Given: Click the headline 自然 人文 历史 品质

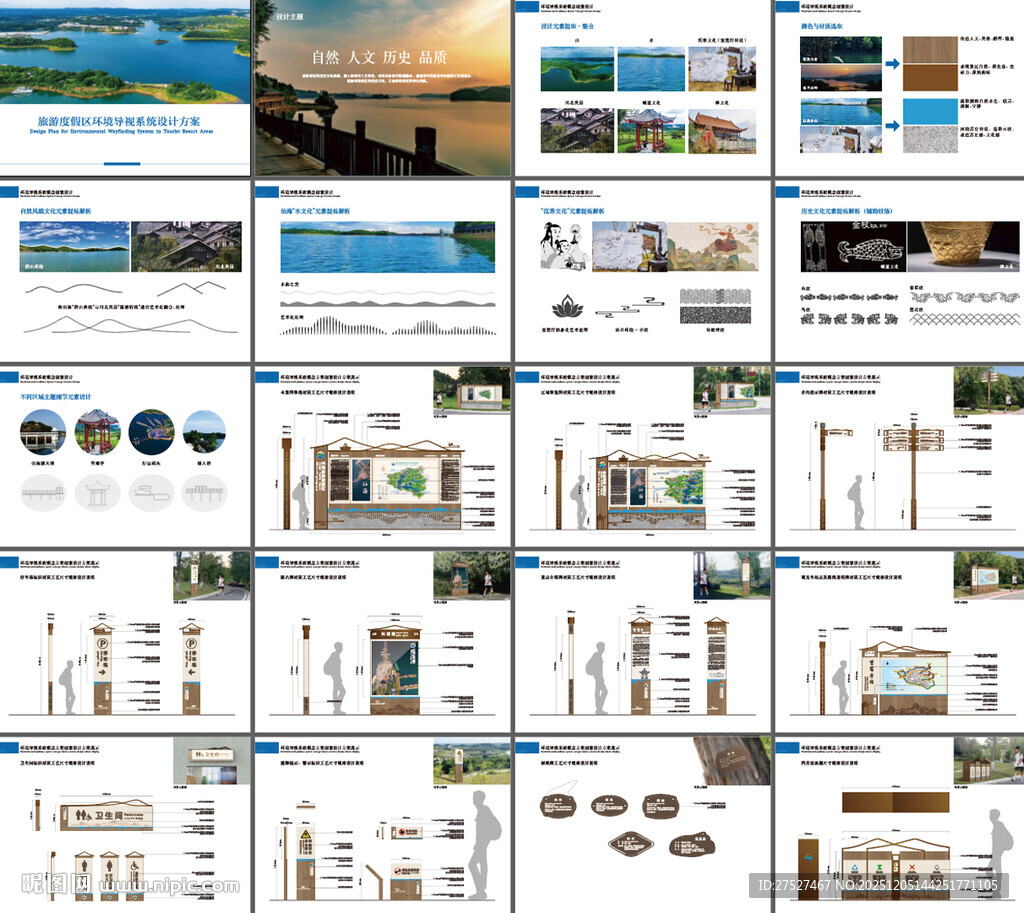Looking at the screenshot, I should pyautogui.click(x=379, y=57).
